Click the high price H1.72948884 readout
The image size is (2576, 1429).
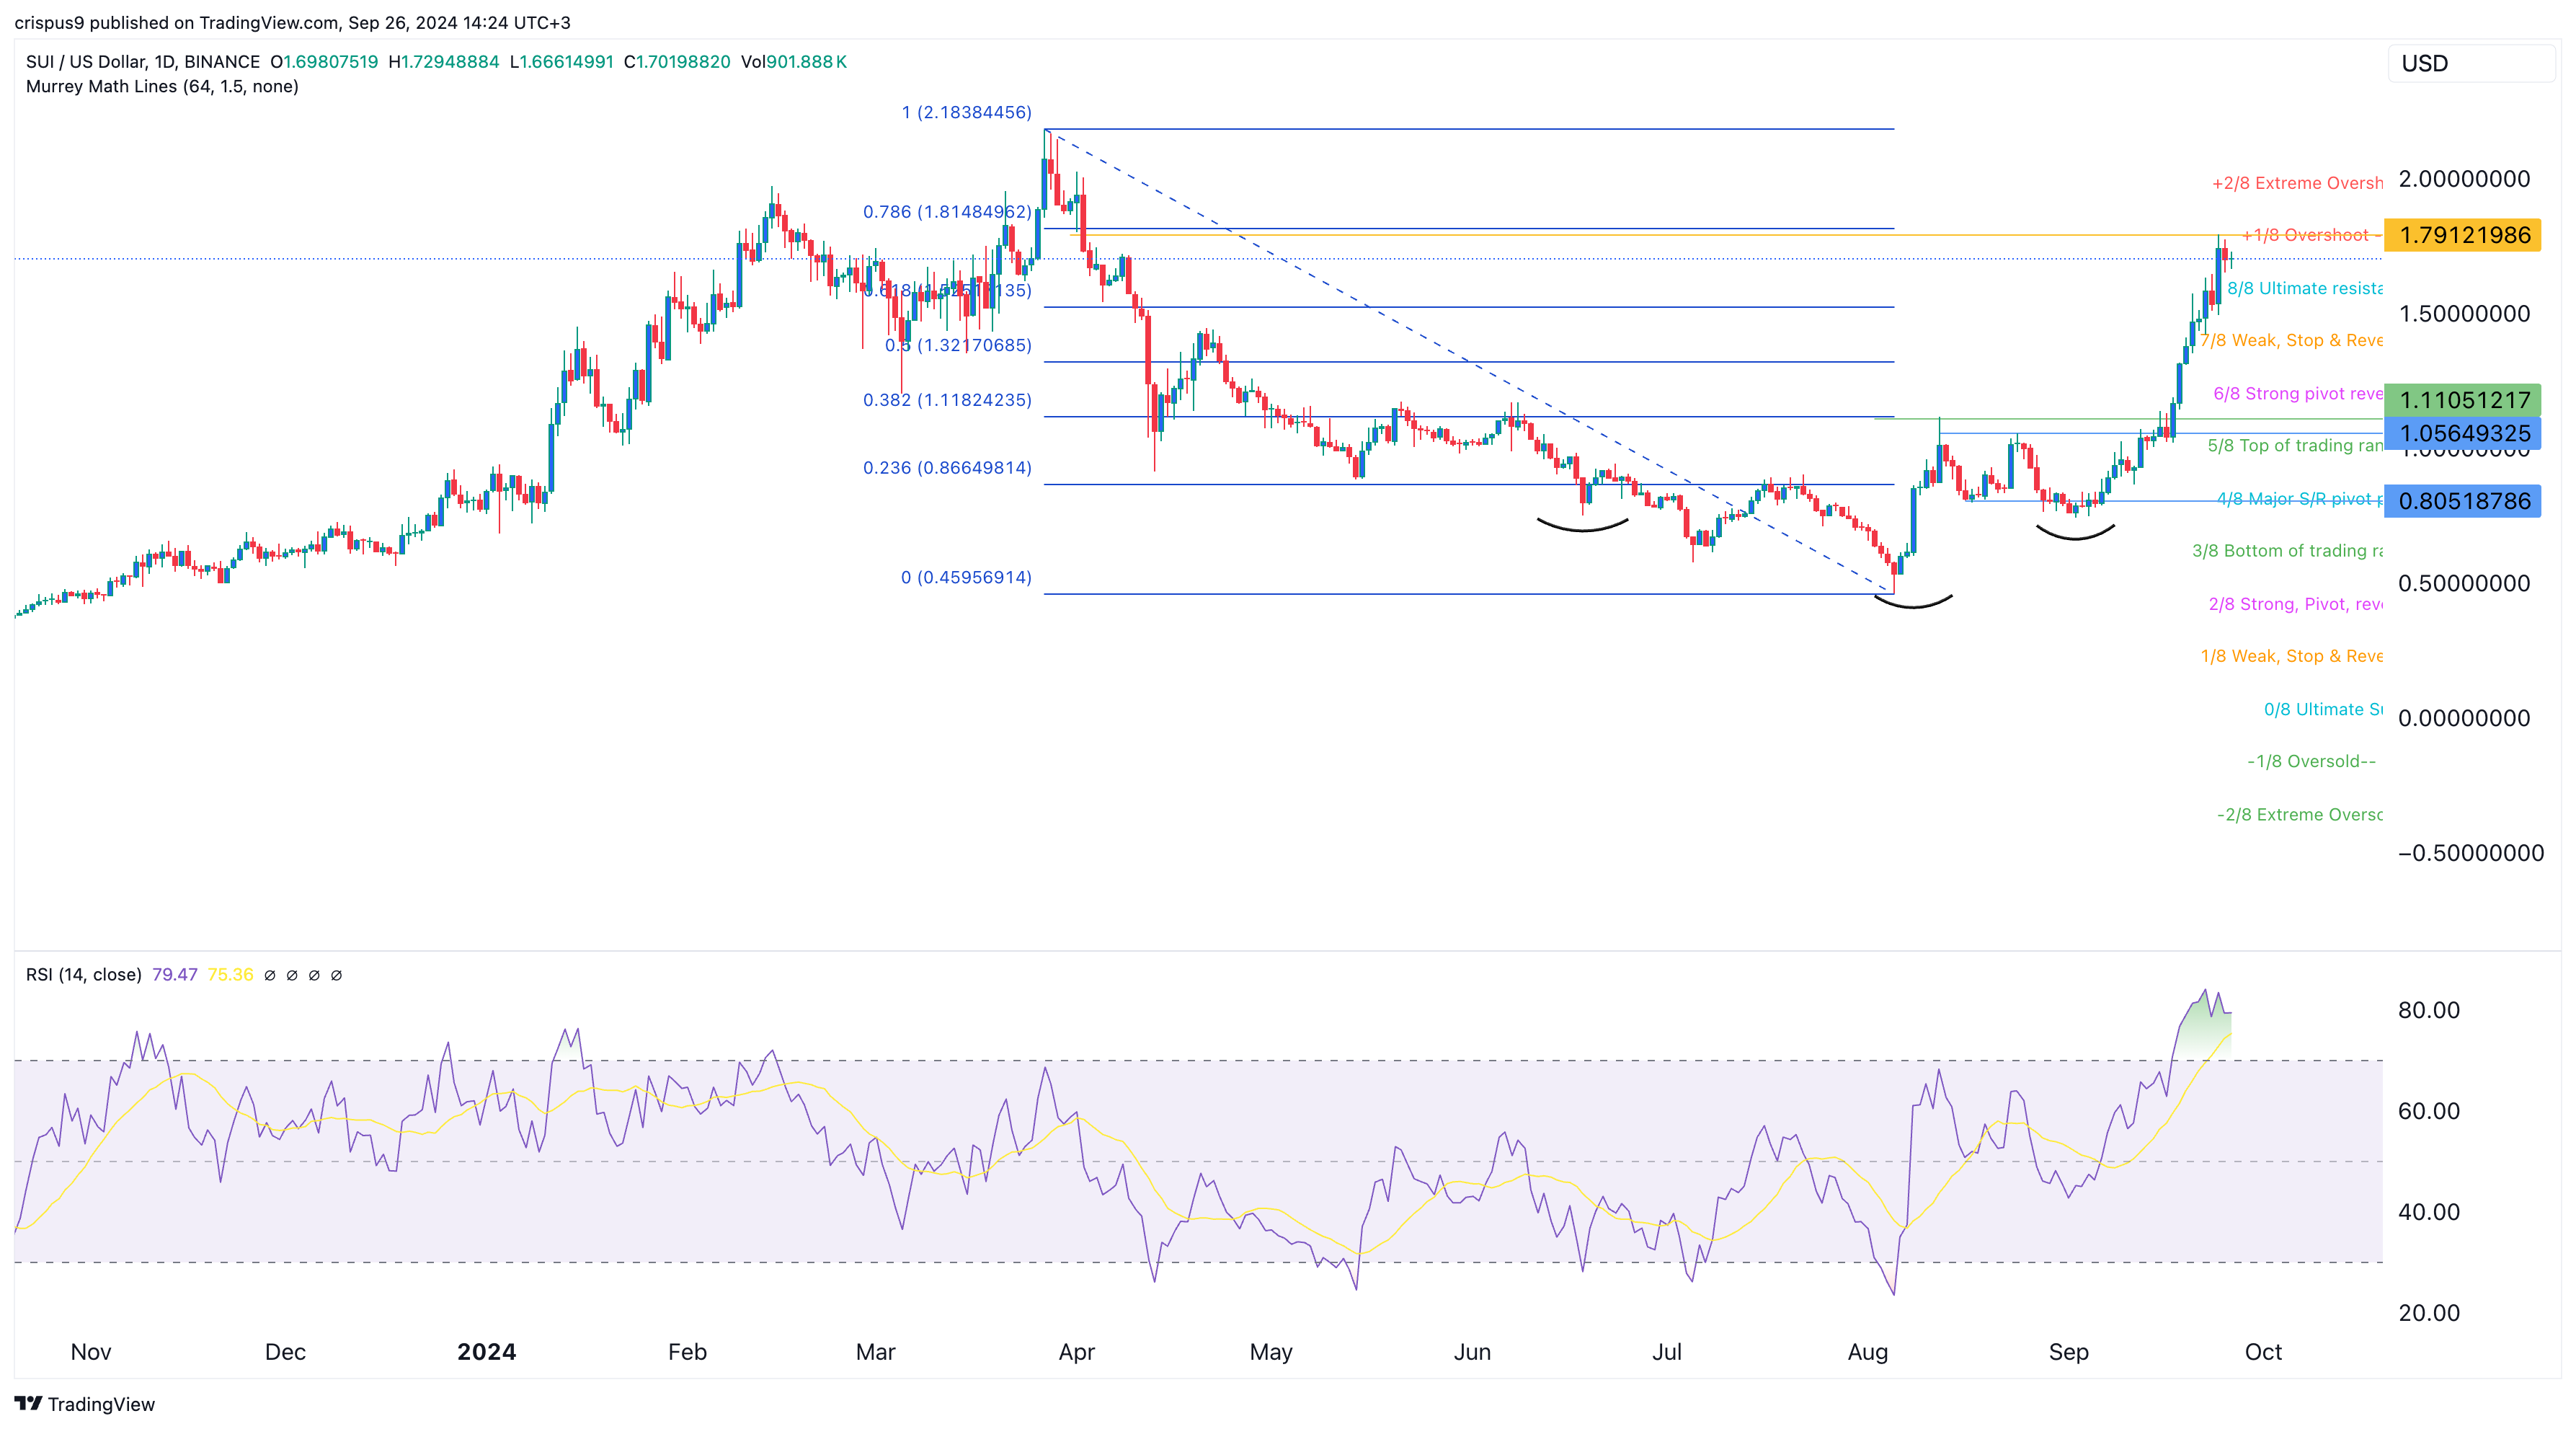tap(444, 61)
